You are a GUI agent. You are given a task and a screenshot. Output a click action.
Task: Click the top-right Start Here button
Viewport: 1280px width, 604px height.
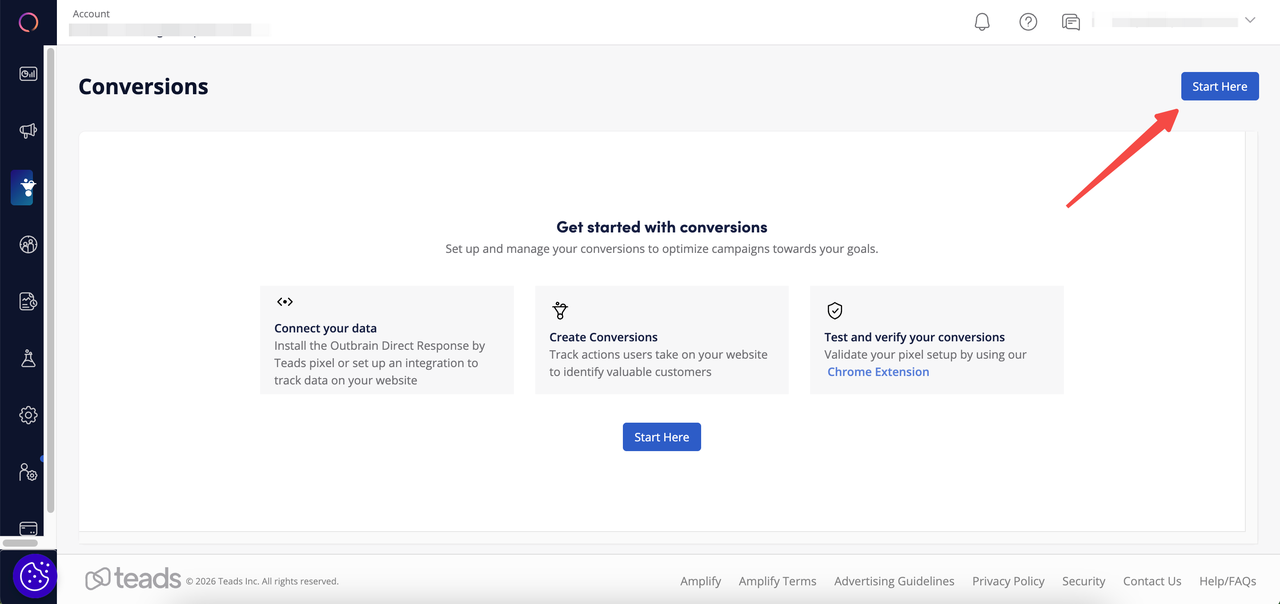(x=1219, y=87)
